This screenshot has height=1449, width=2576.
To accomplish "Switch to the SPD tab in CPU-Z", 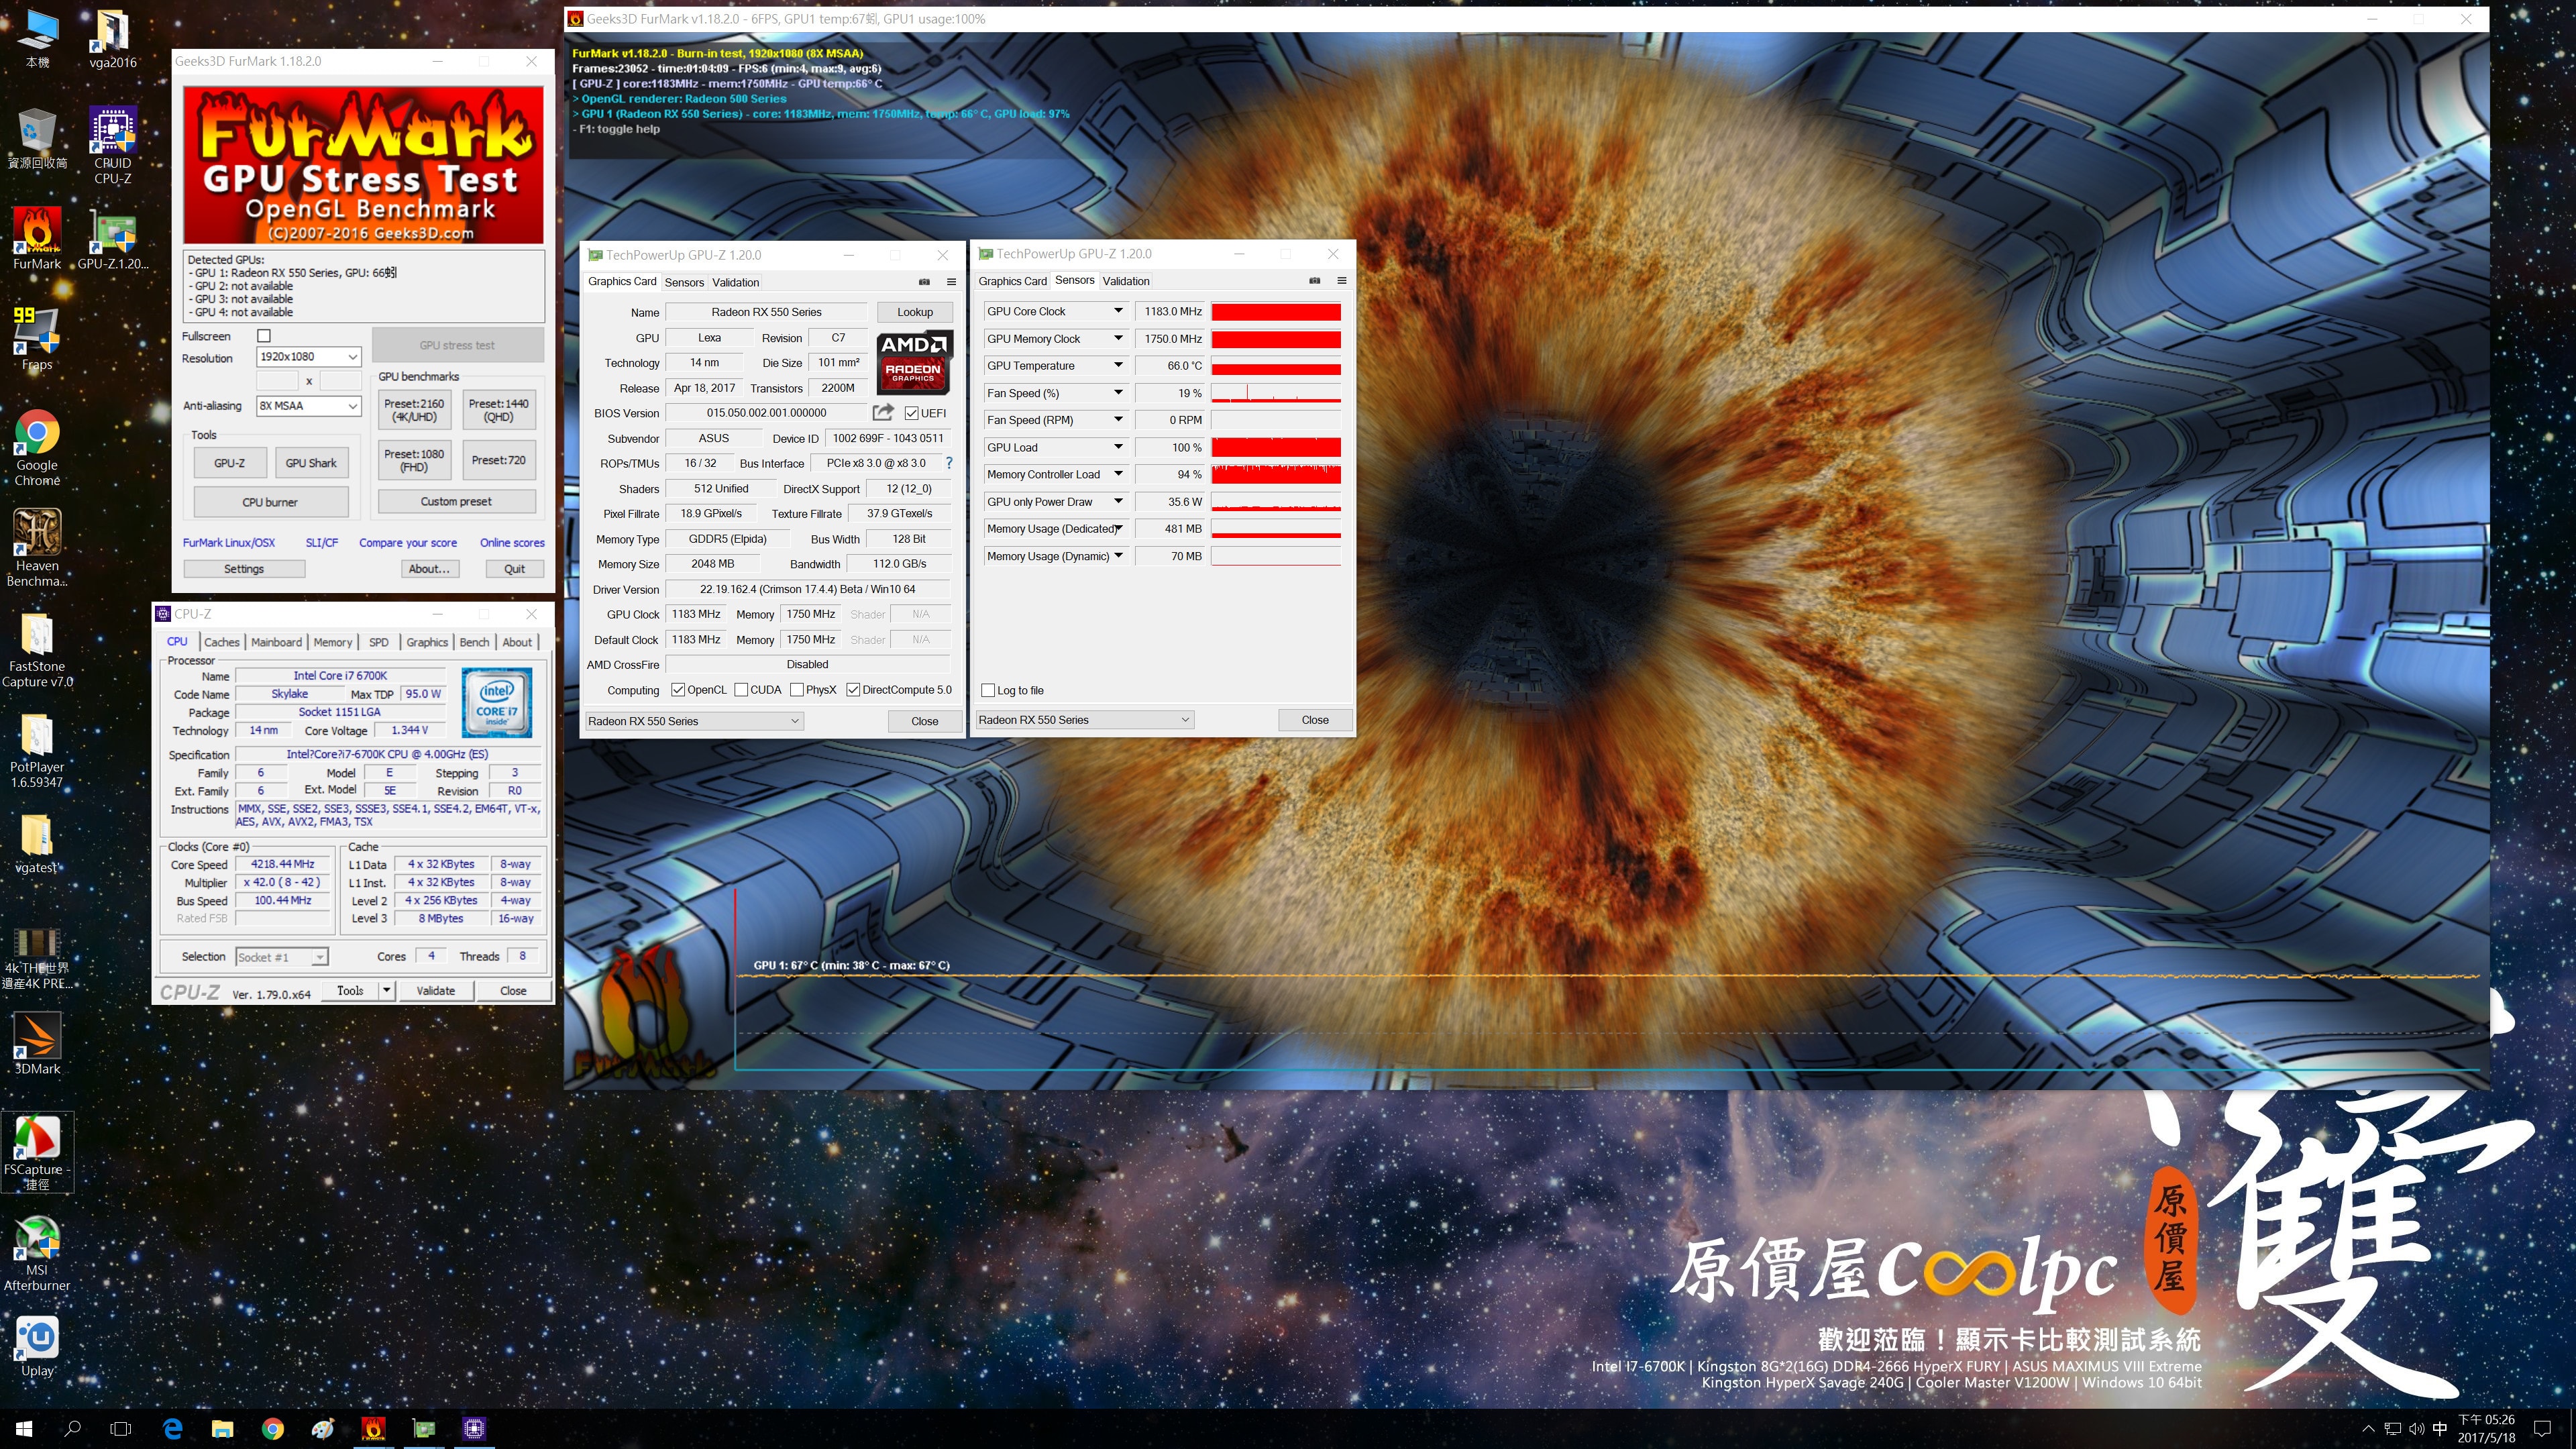I will (x=378, y=642).
